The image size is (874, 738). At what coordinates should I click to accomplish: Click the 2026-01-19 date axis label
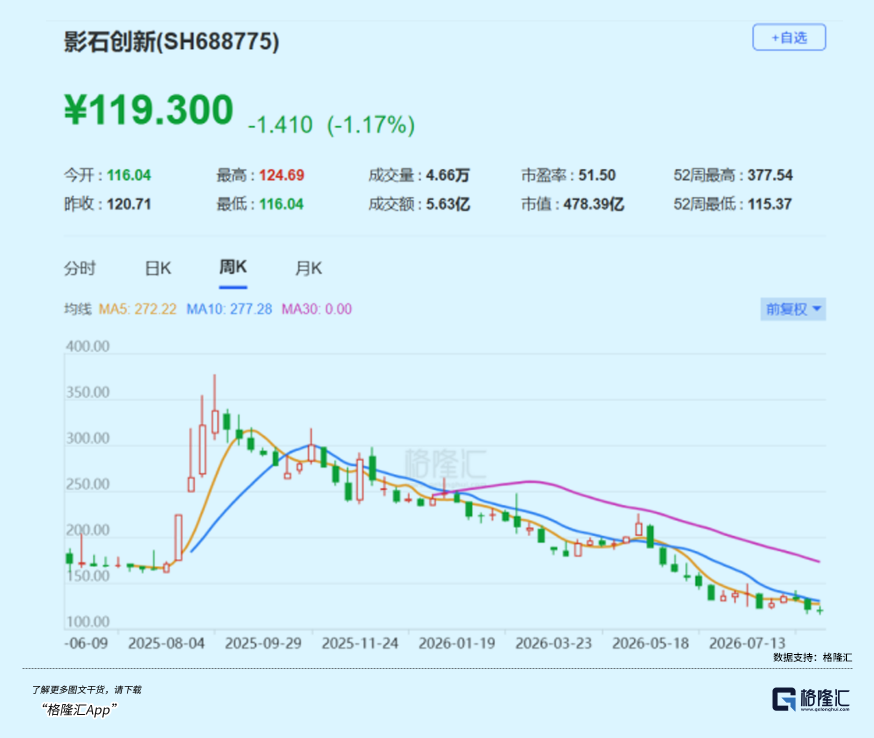click(x=457, y=643)
